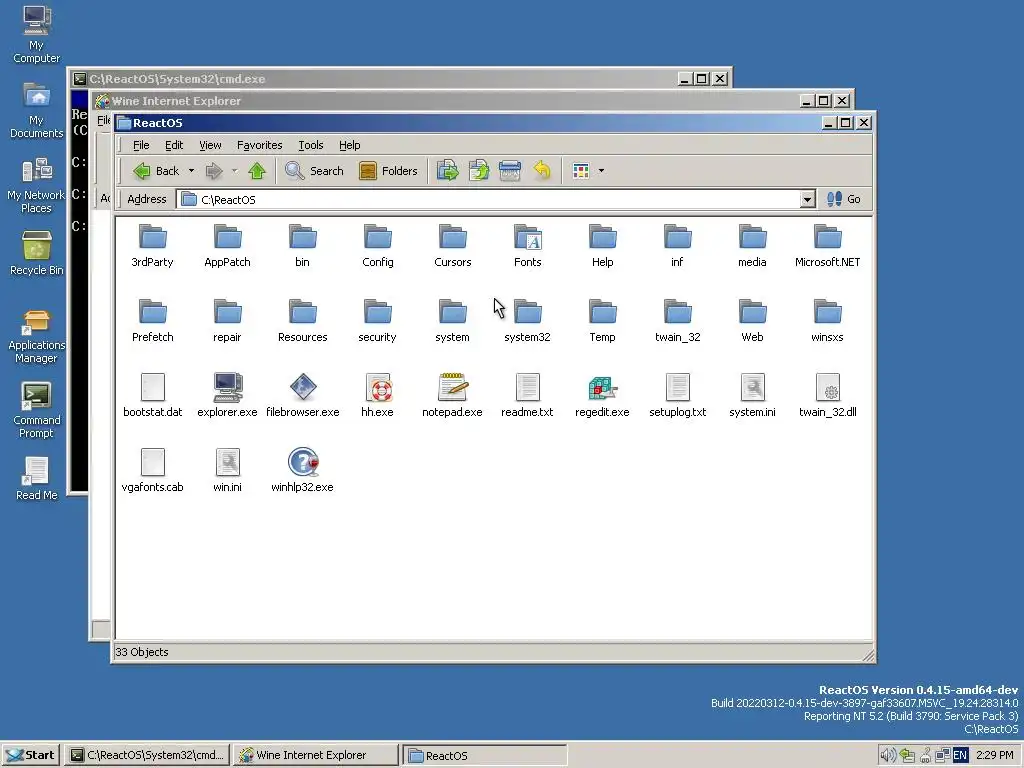Select winhlp32.exe file
Viewport: 1024px width, 768px height.
click(302, 470)
